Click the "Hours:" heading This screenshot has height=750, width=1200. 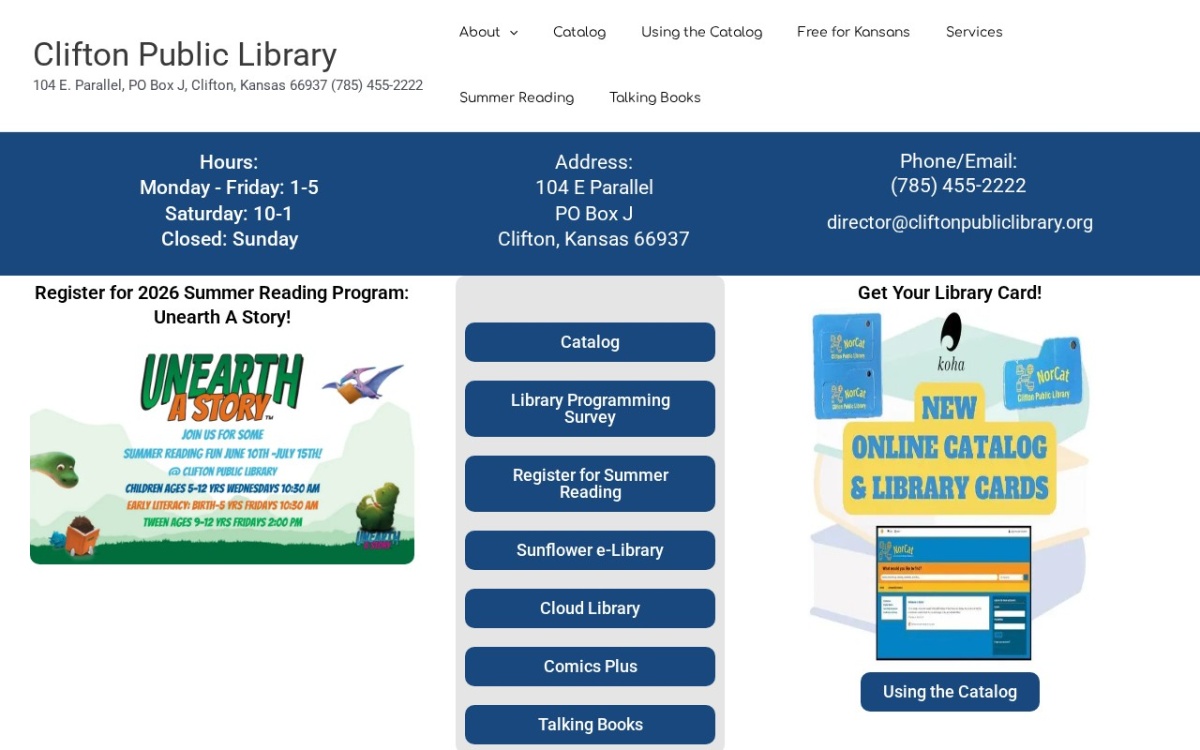coord(229,162)
